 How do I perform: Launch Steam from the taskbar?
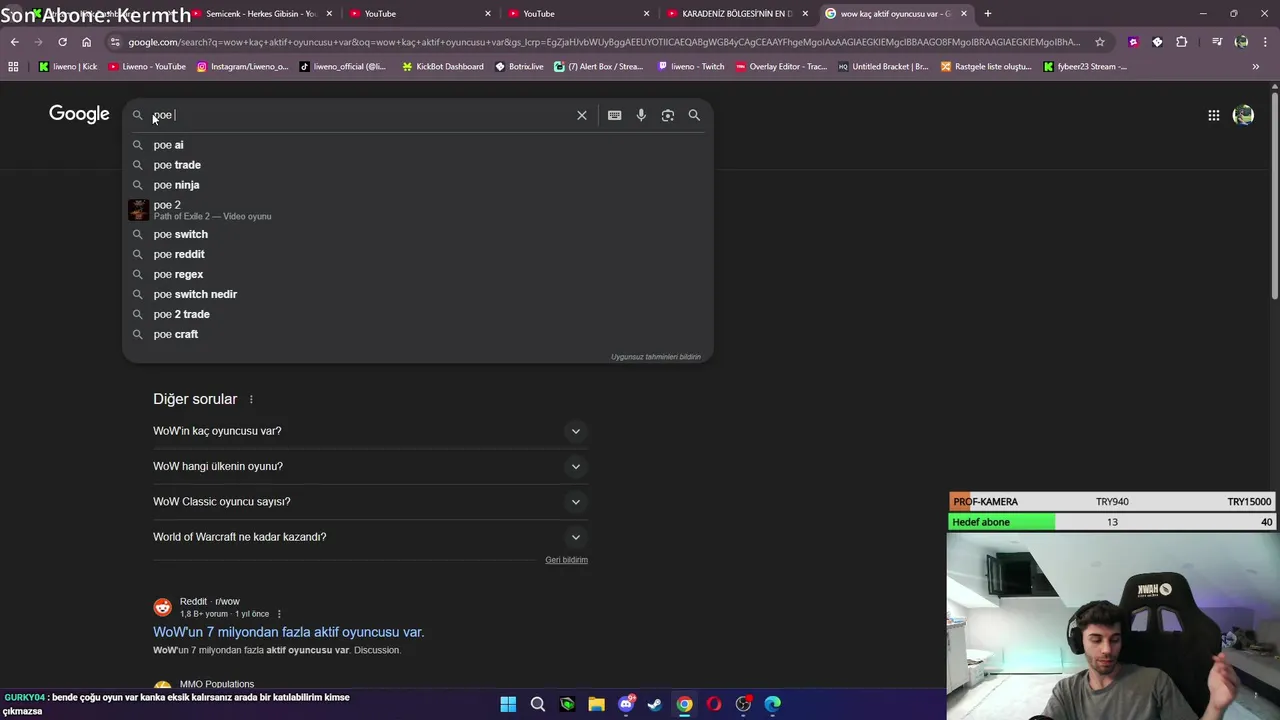pyautogui.click(x=655, y=704)
